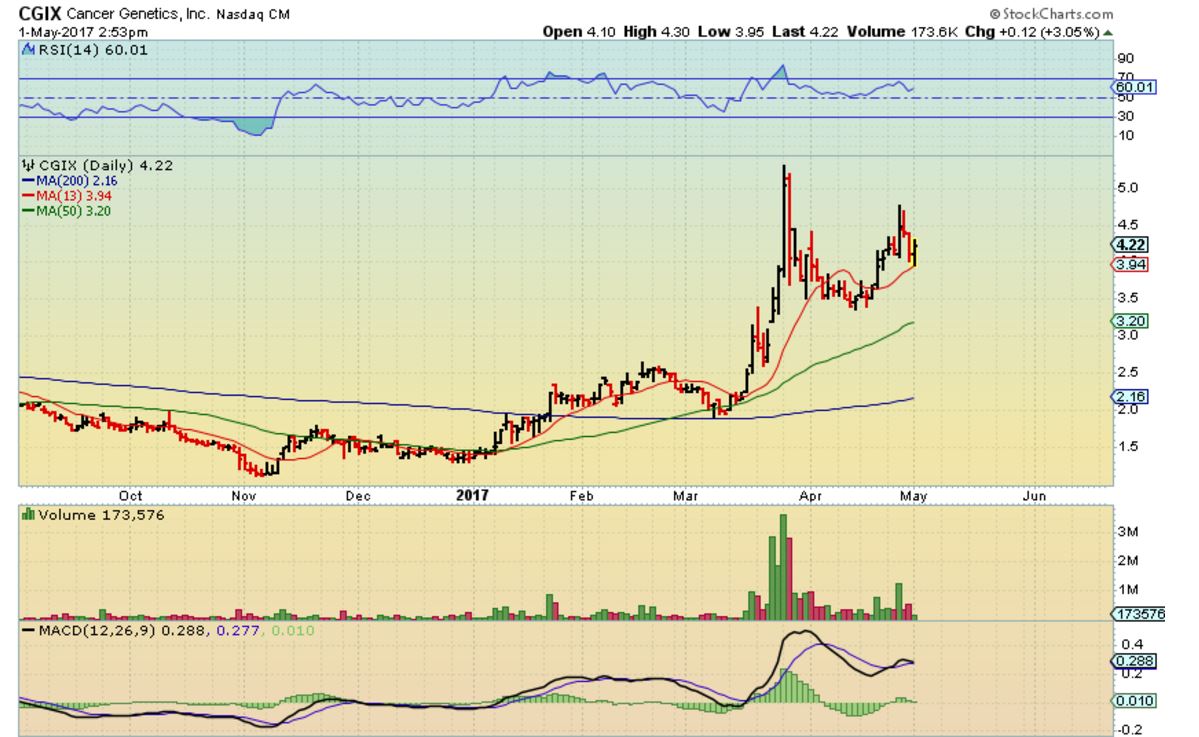Click the May label on the date axis

pyautogui.click(x=914, y=496)
